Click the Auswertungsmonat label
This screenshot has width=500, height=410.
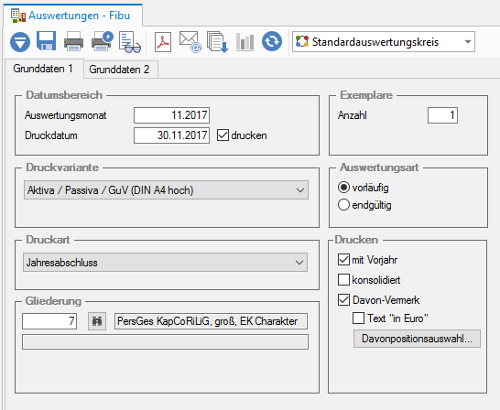click(65, 115)
